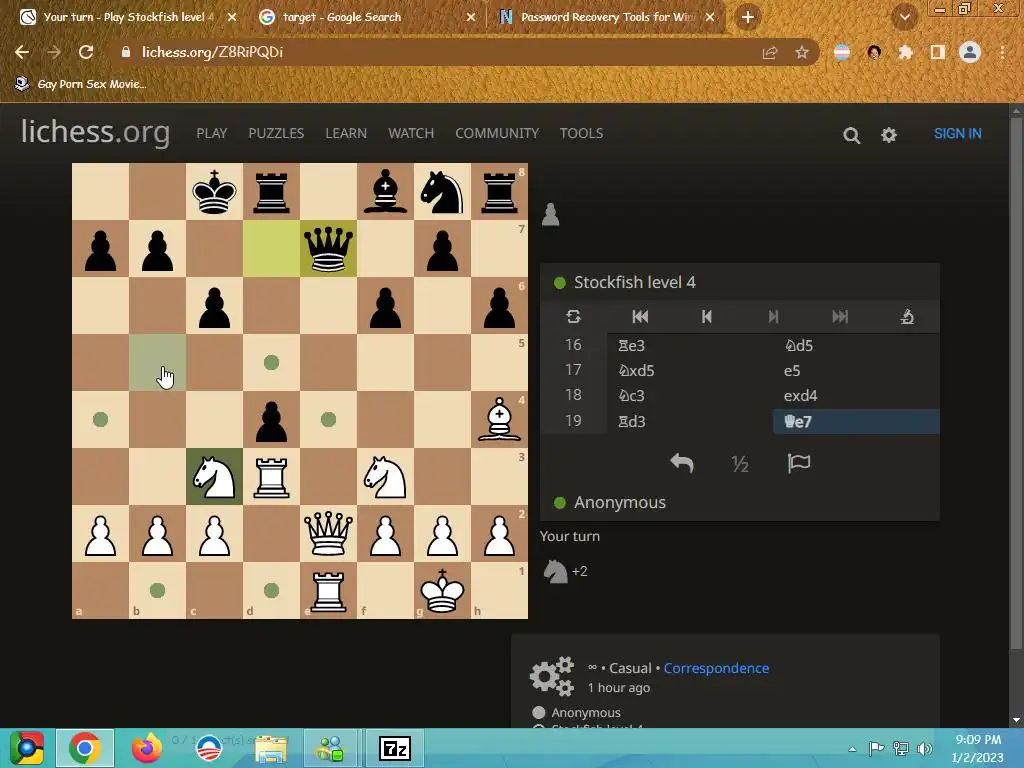Resign with the flag icon

click(x=798, y=463)
